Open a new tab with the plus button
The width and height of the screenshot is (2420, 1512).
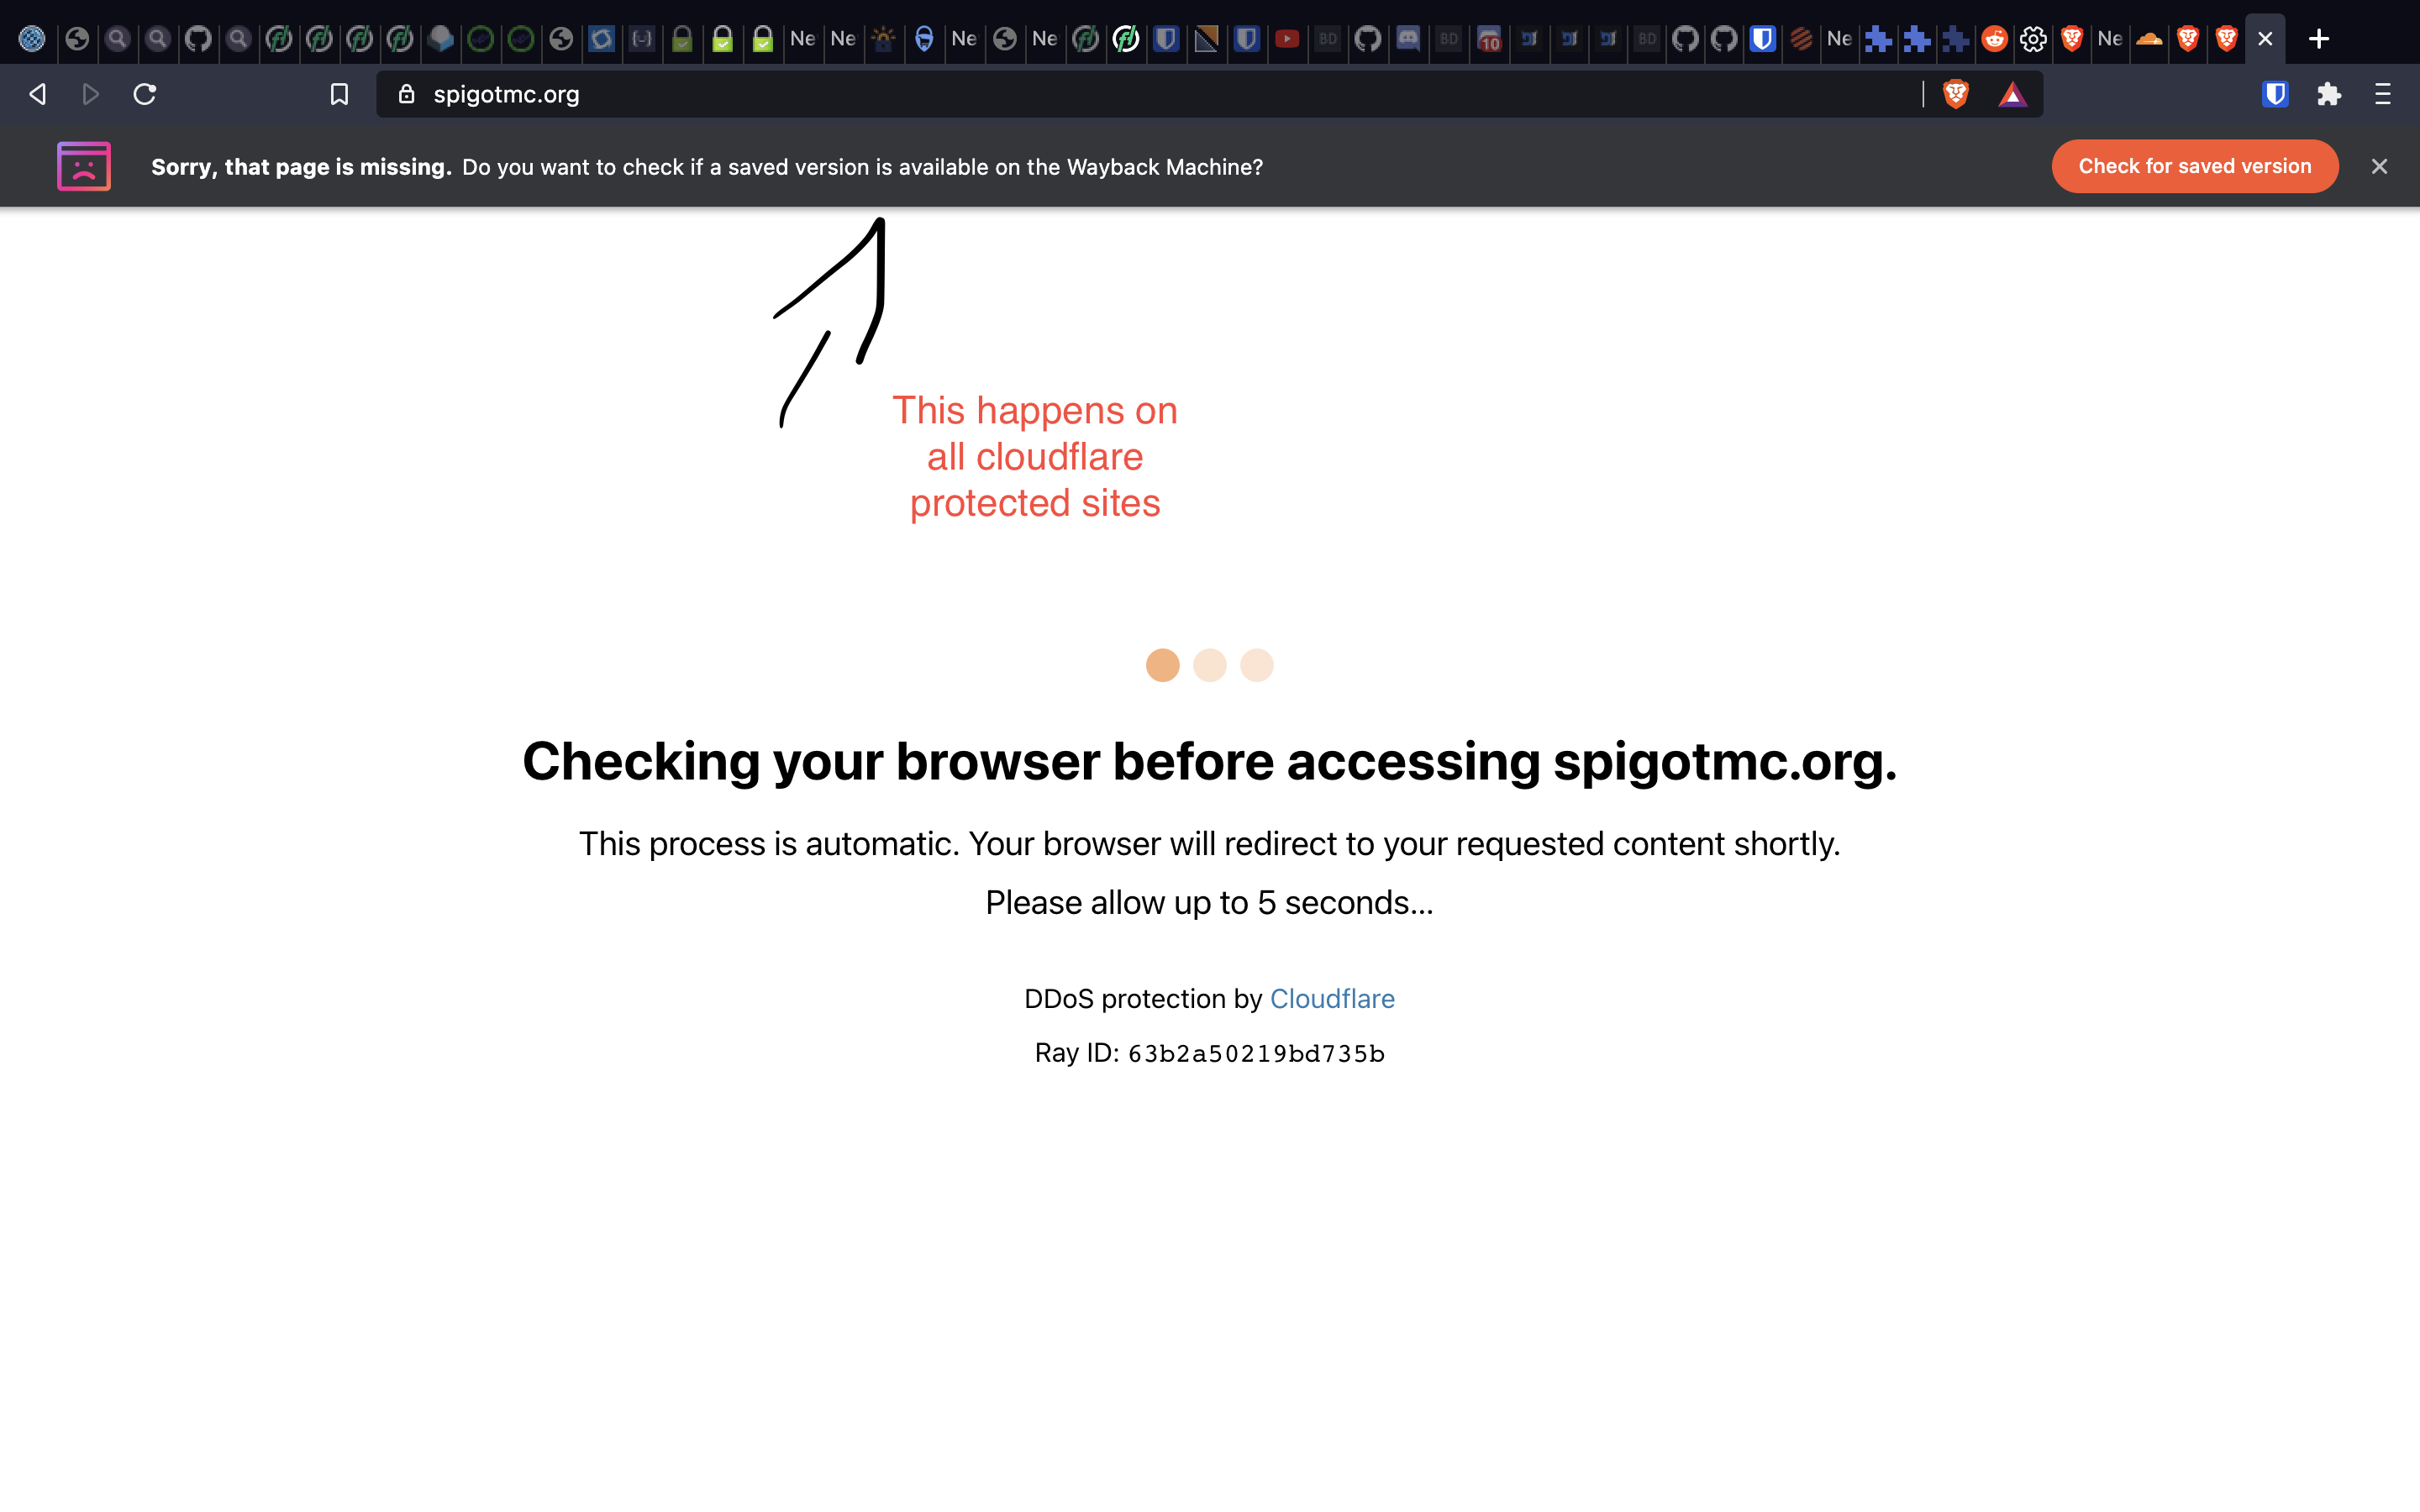[2319, 39]
